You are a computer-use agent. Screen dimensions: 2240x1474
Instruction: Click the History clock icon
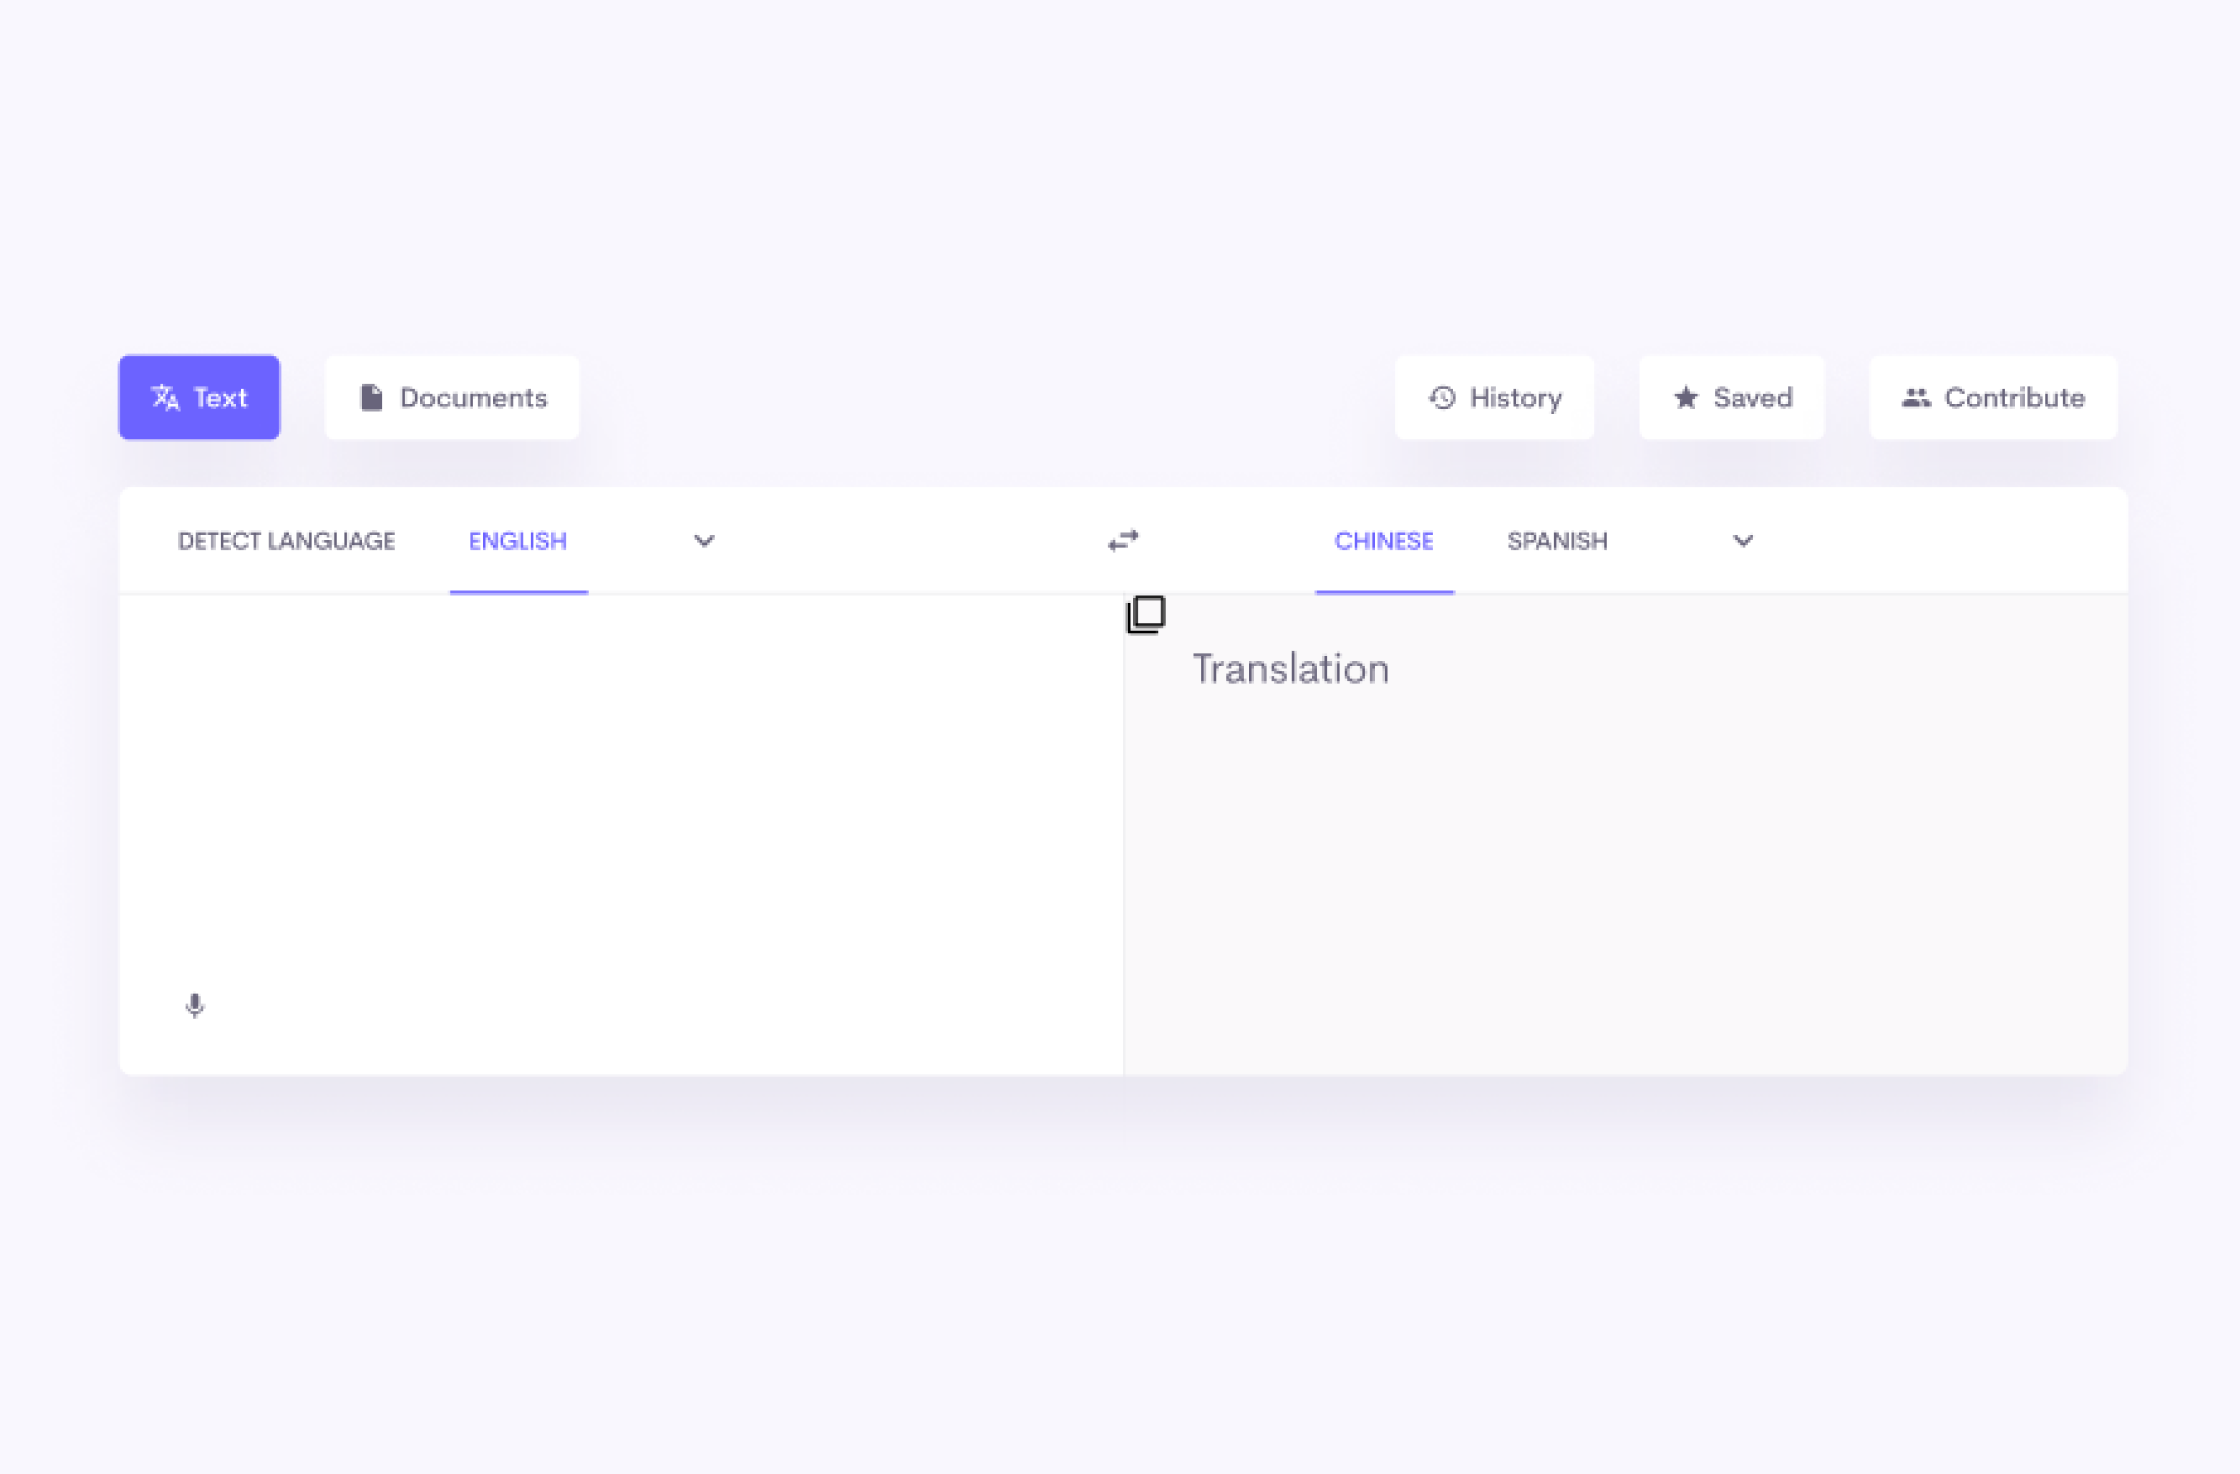[x=1442, y=396]
